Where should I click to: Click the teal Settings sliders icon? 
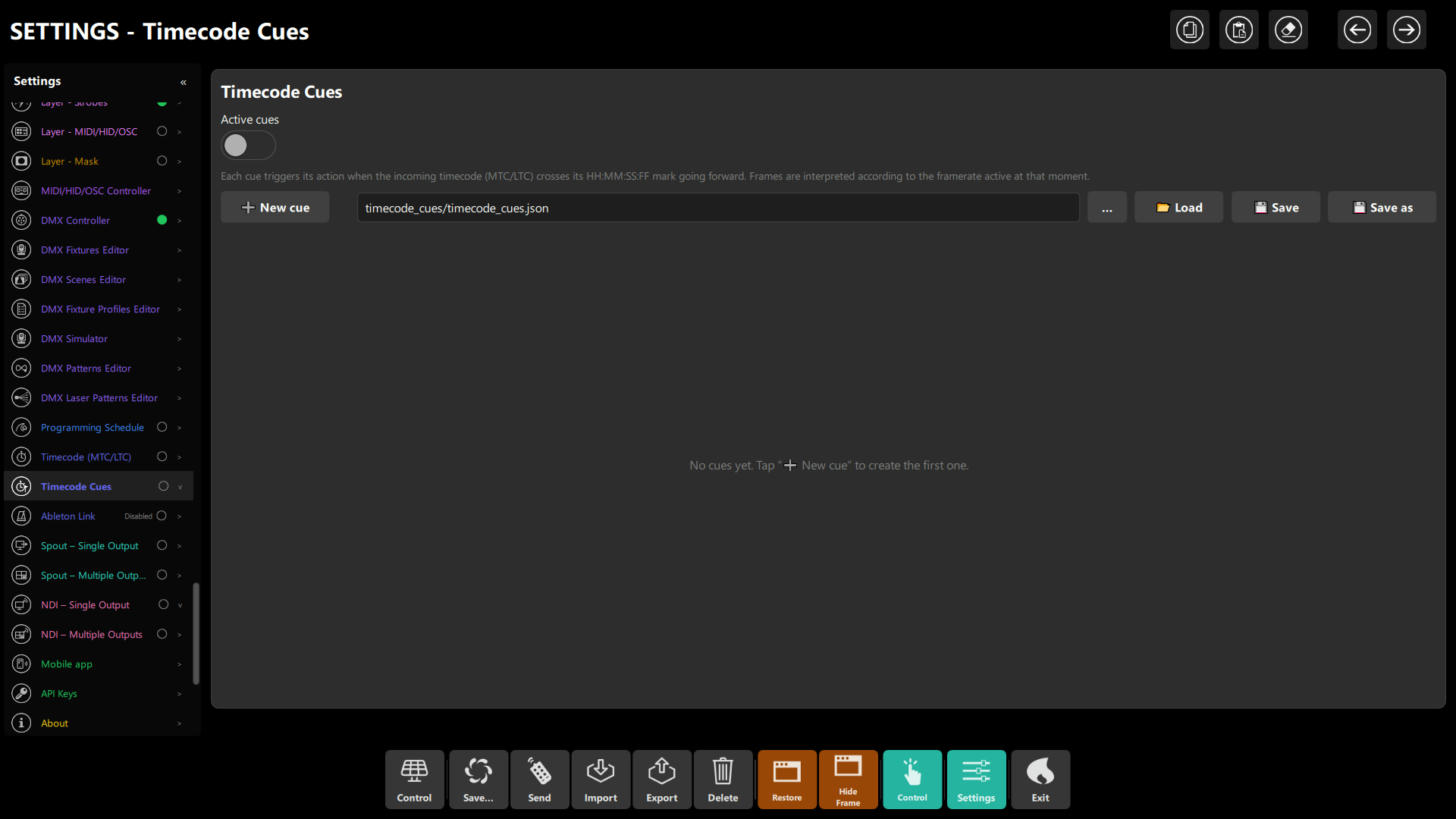(x=976, y=780)
